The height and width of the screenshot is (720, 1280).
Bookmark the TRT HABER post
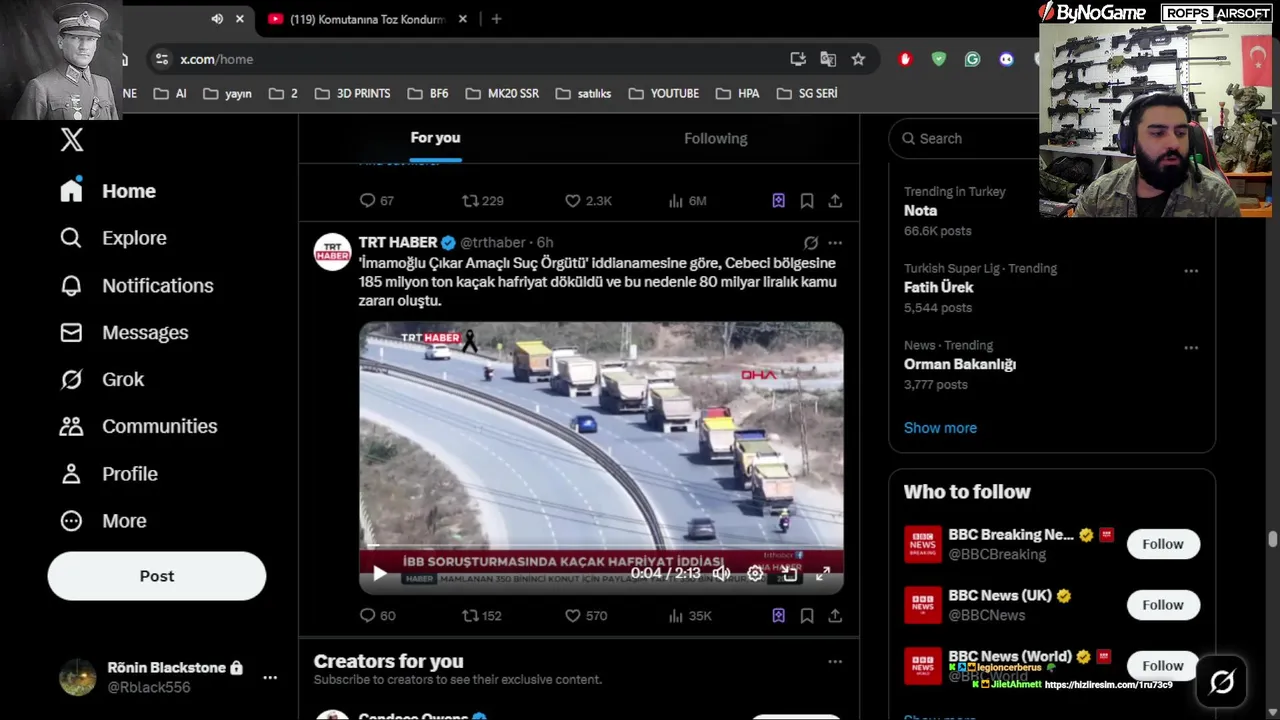click(x=807, y=616)
